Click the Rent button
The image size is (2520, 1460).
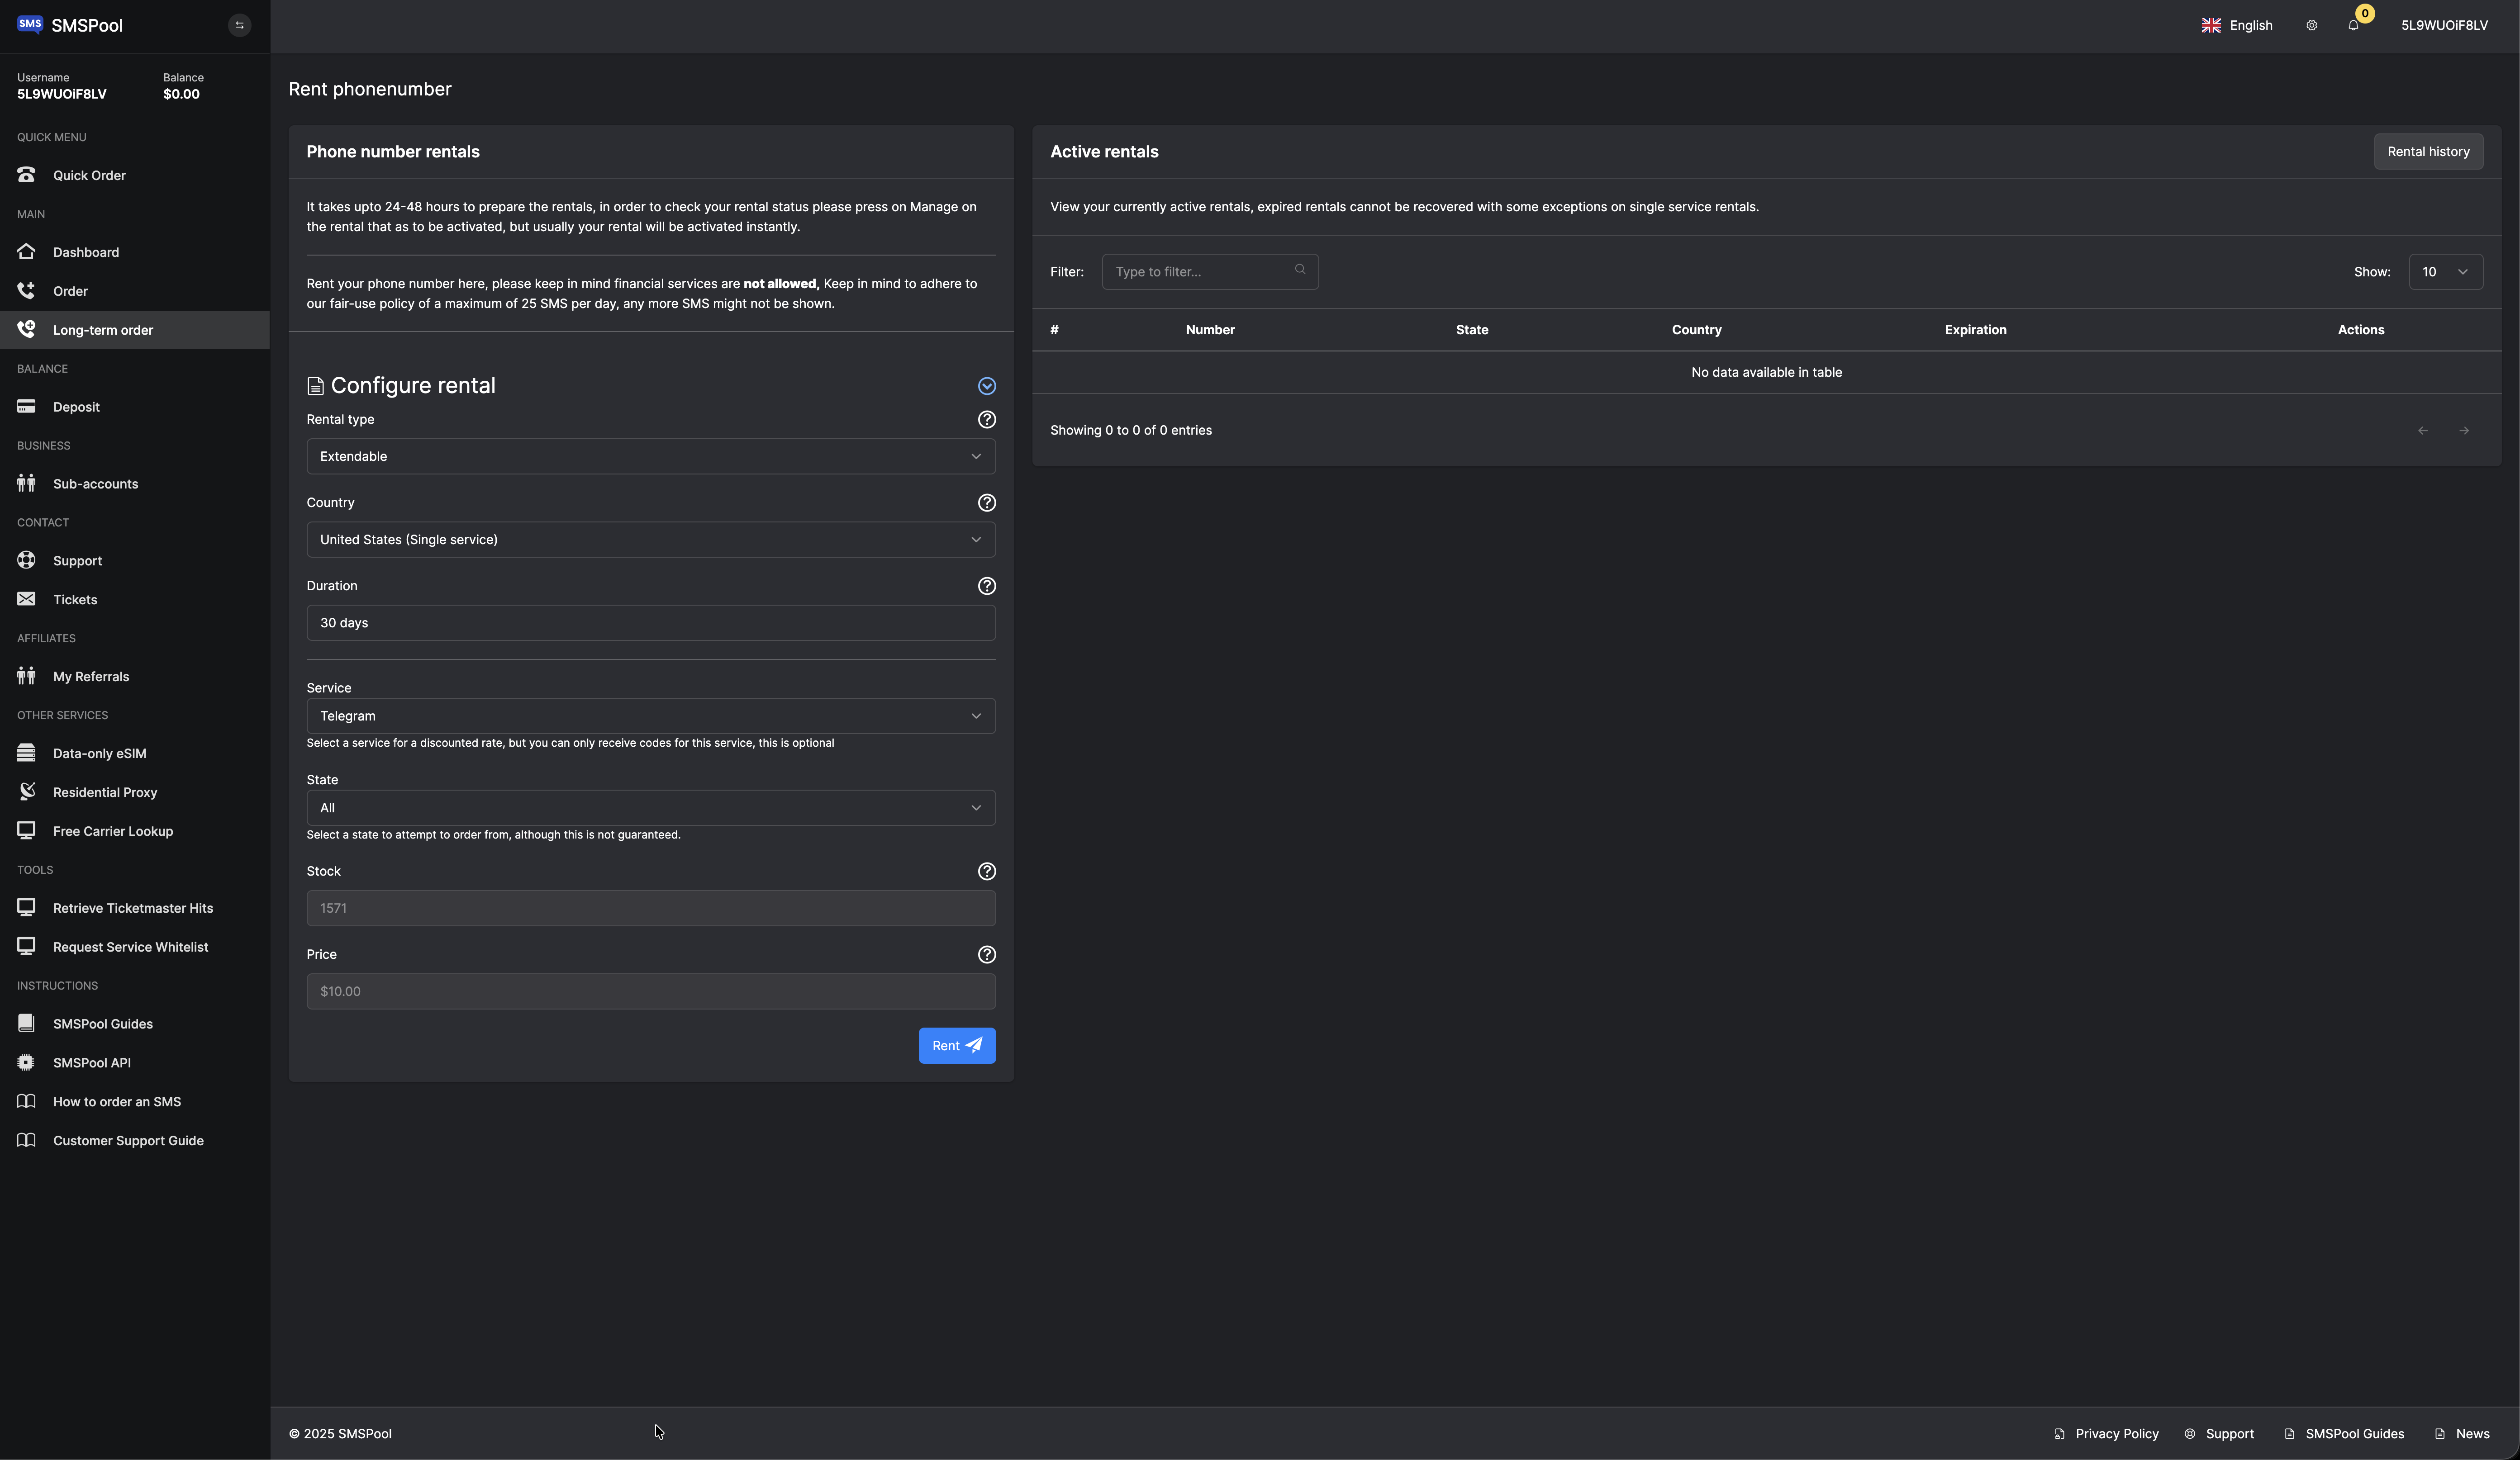pos(956,1045)
